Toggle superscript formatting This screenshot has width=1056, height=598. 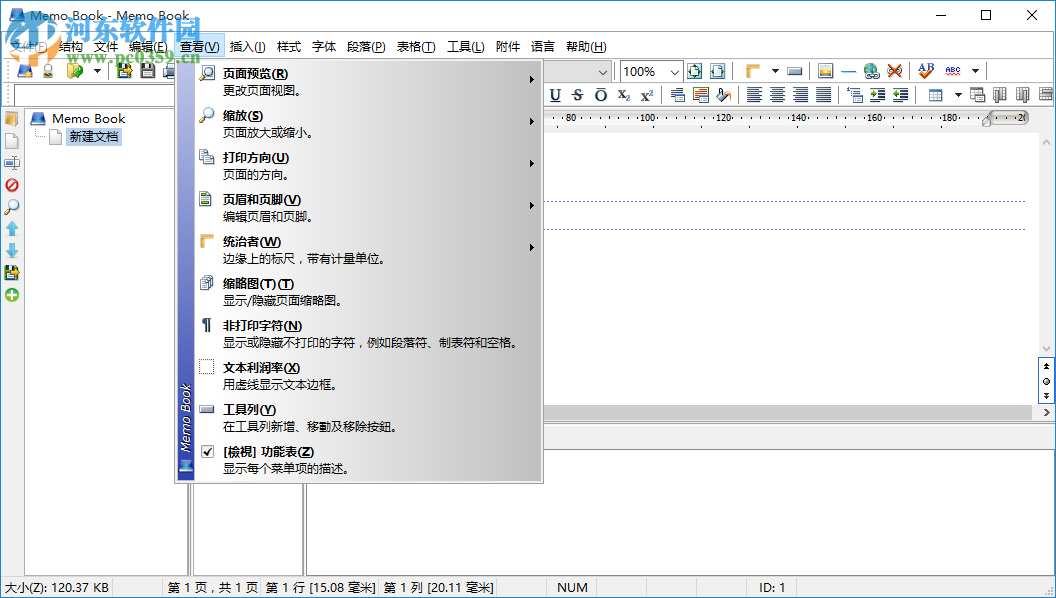click(x=647, y=95)
